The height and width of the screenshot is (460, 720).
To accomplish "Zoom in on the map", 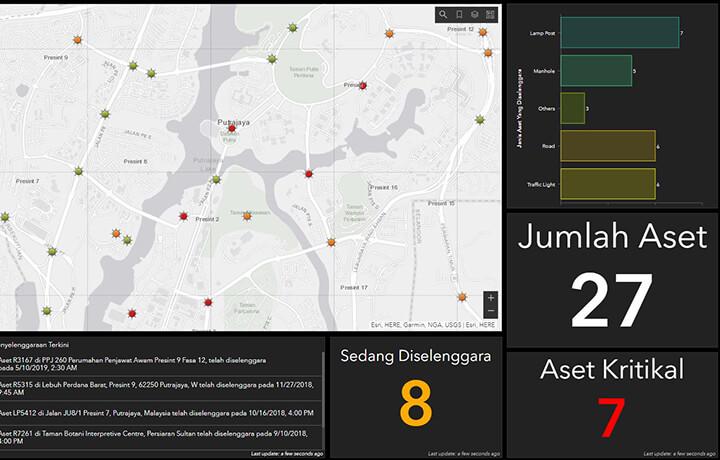I will coord(490,298).
